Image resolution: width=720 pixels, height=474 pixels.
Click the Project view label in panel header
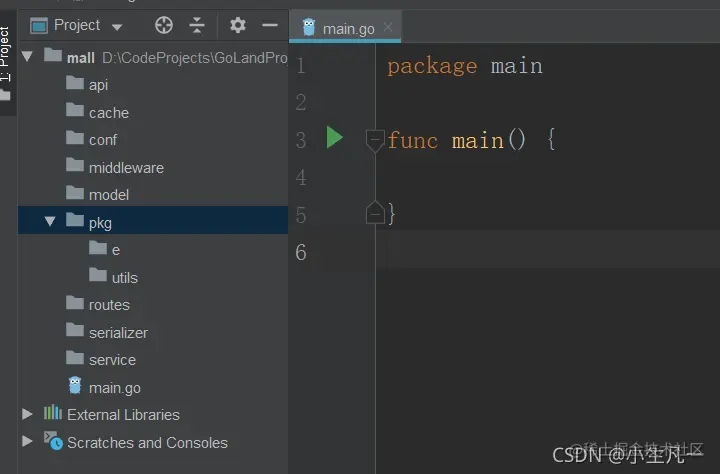[77, 25]
